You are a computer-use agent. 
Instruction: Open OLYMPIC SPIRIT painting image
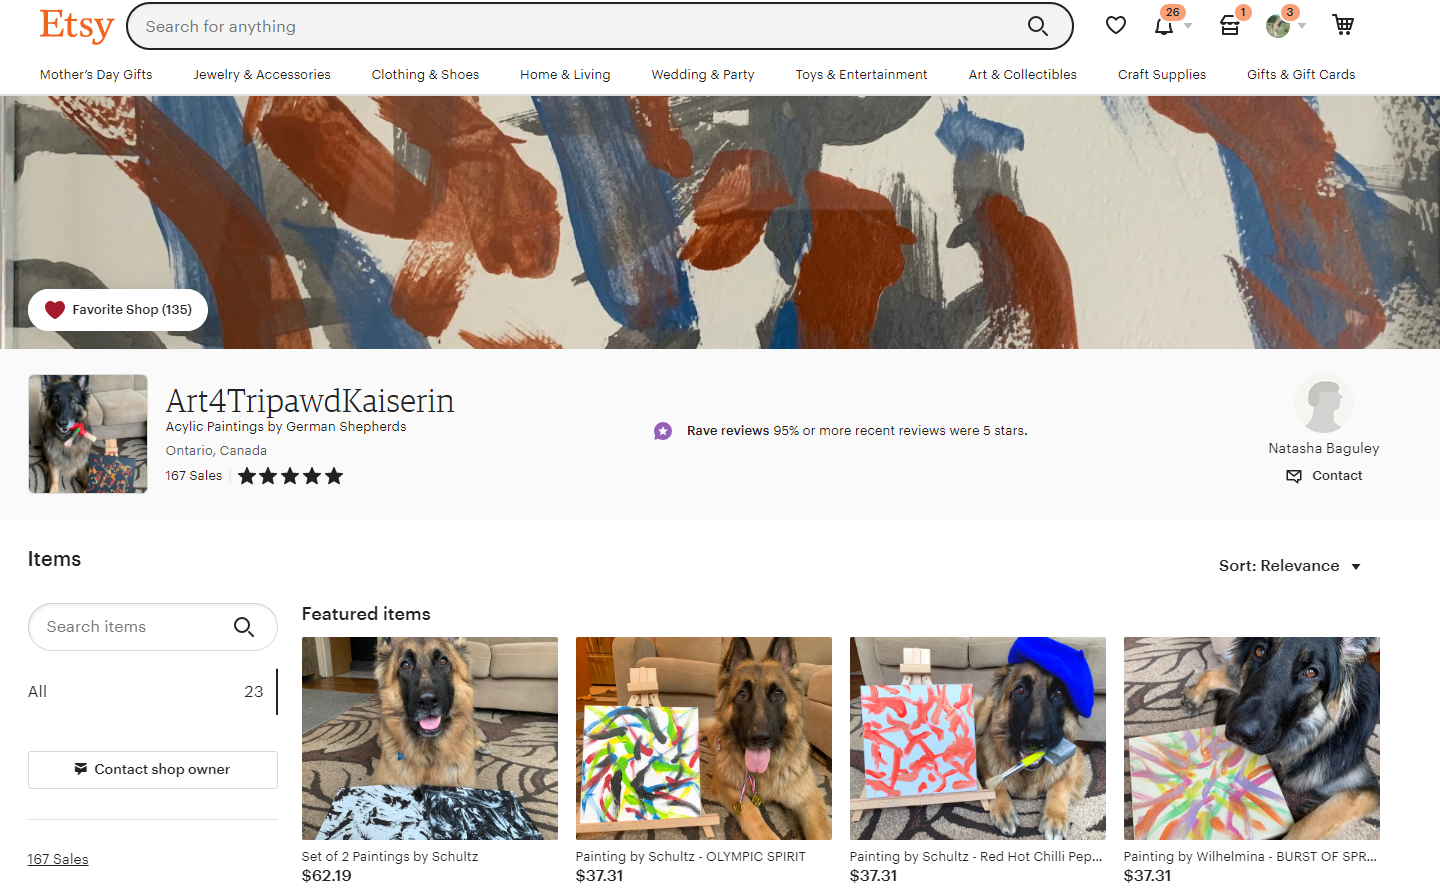[x=704, y=738]
